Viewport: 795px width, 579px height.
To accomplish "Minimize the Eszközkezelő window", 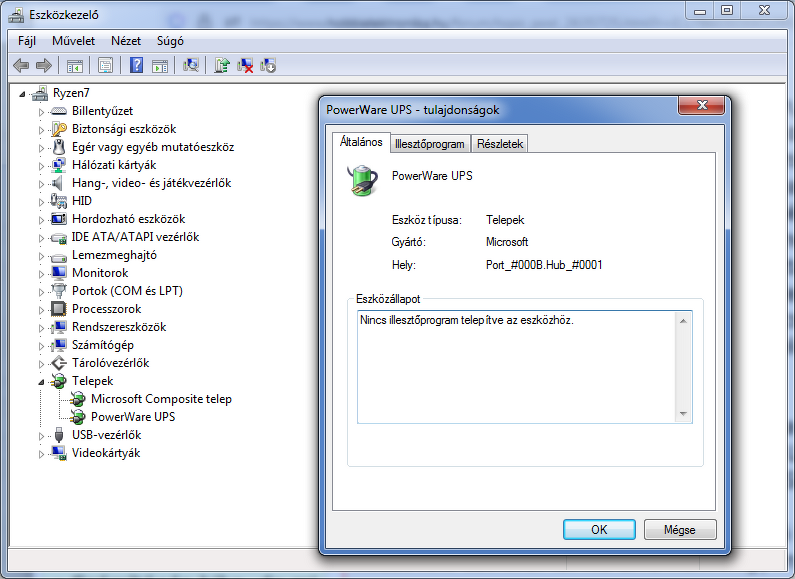I will click(x=700, y=10).
